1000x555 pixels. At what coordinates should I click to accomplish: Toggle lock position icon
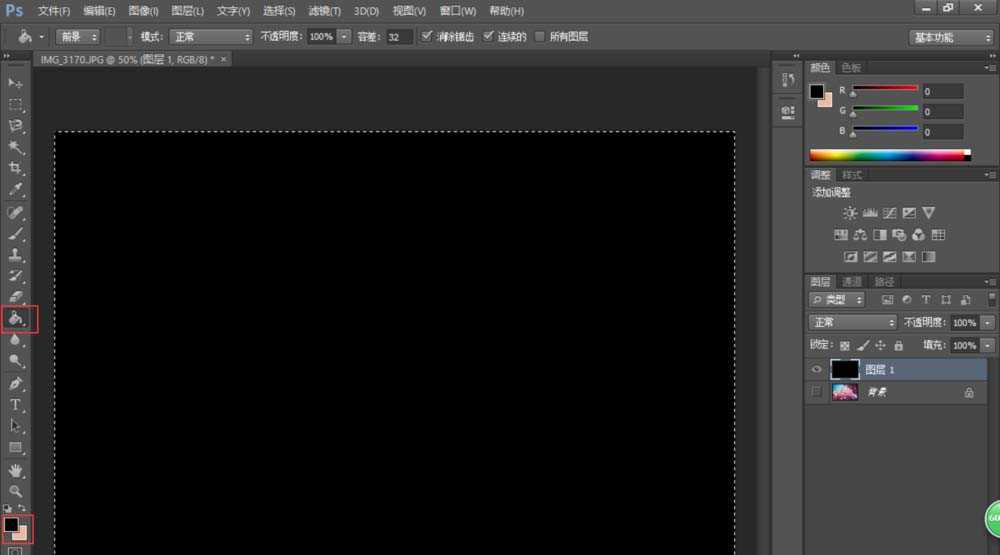pyautogui.click(x=881, y=346)
